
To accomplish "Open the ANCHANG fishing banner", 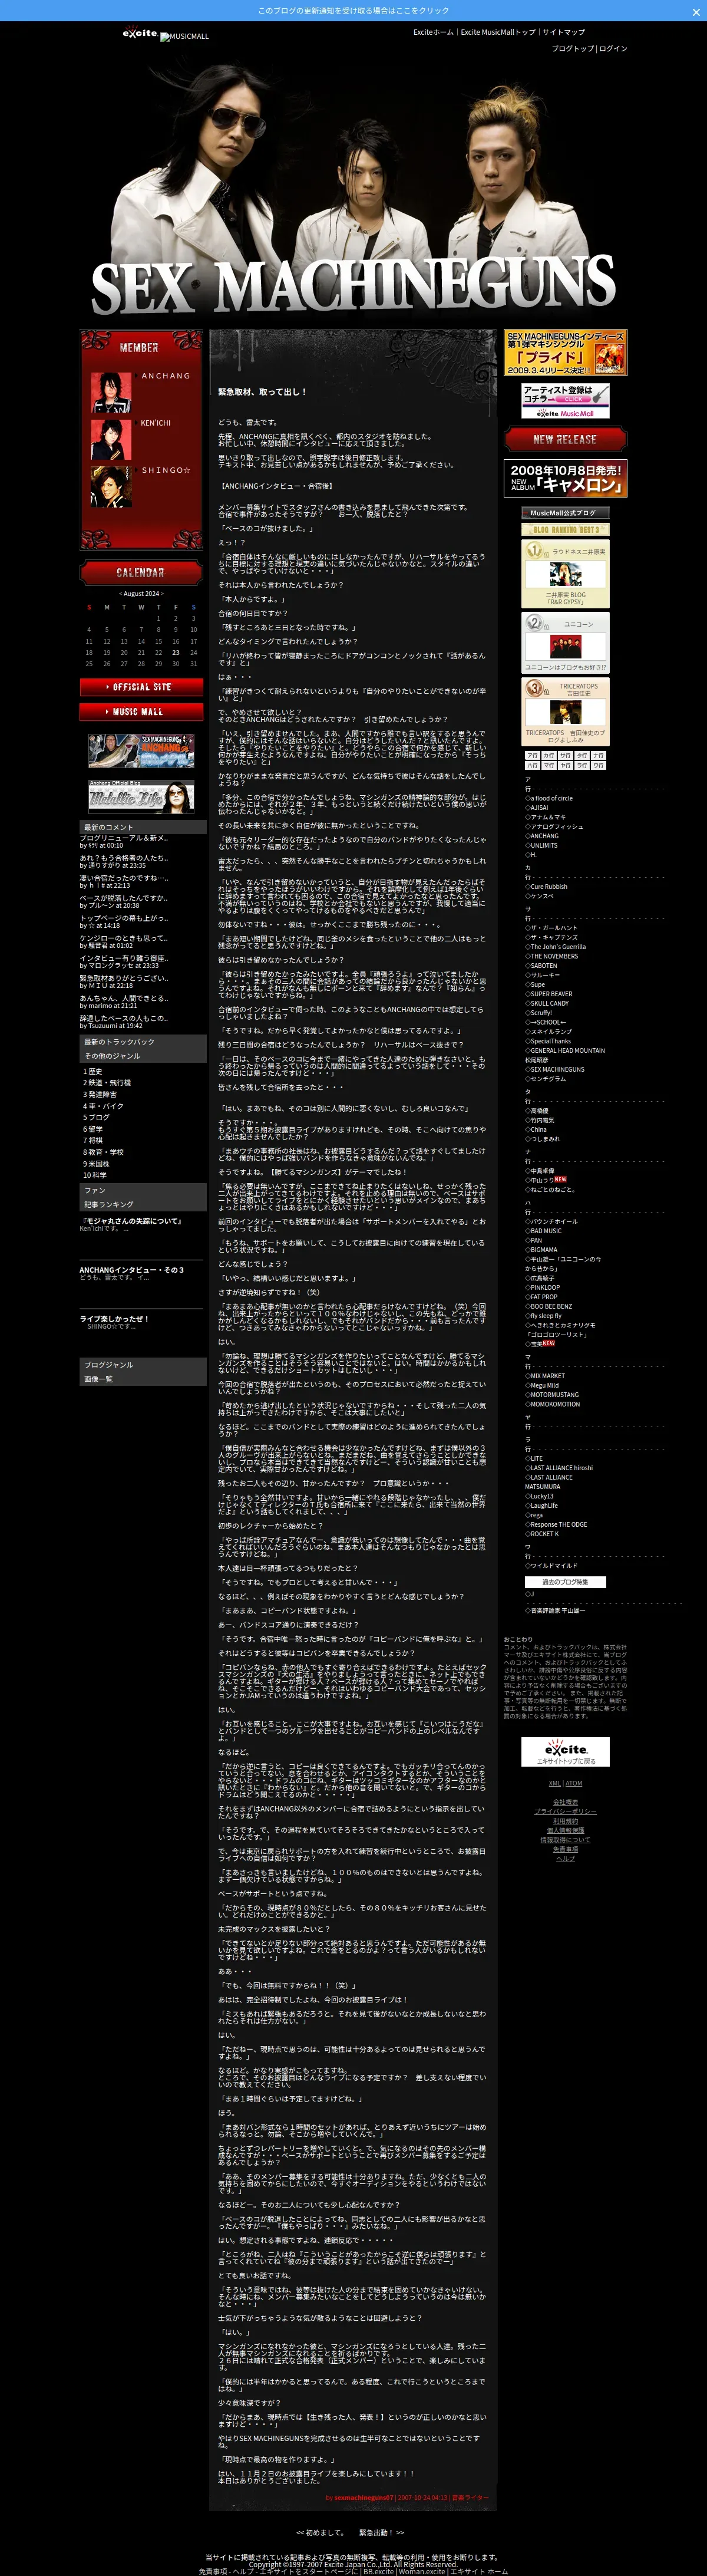I will (x=141, y=750).
